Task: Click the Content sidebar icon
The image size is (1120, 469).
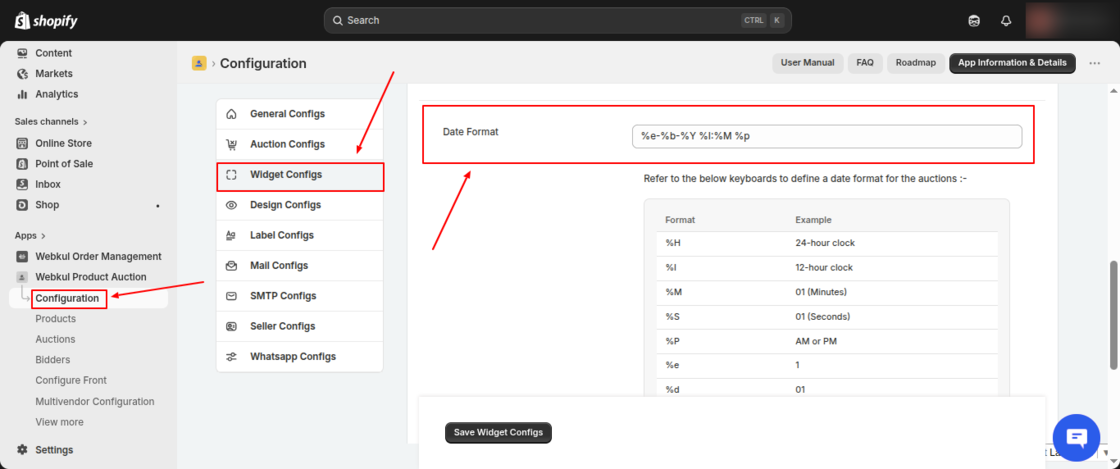Action: (22, 53)
